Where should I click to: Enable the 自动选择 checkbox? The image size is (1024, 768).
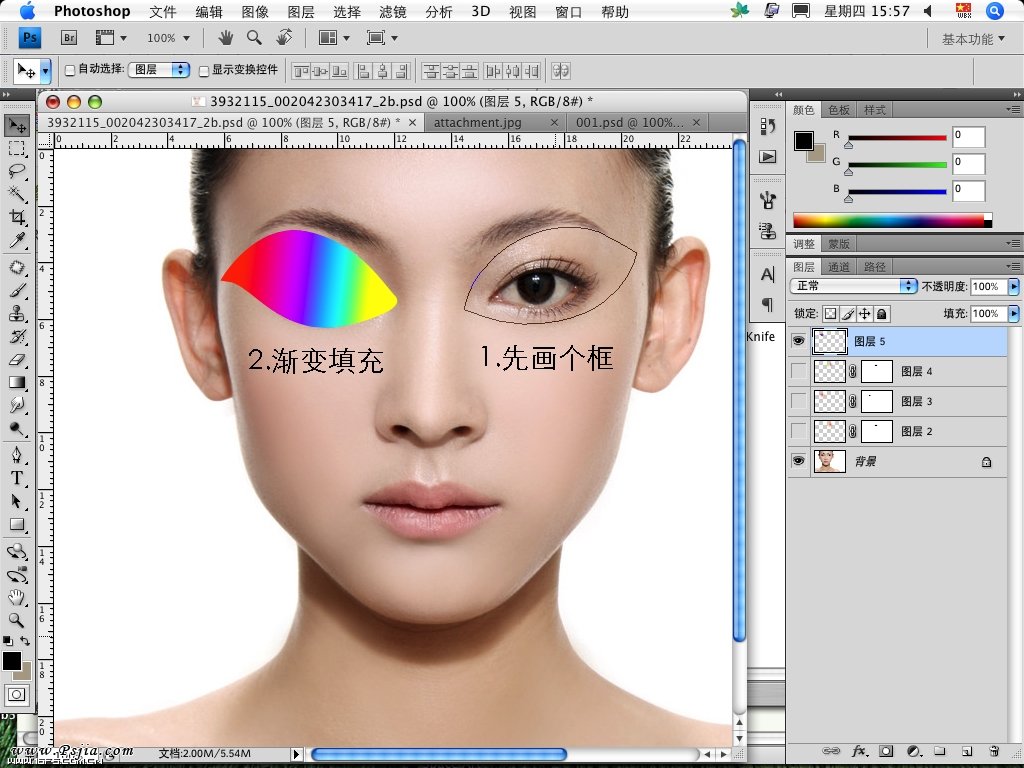coord(70,71)
